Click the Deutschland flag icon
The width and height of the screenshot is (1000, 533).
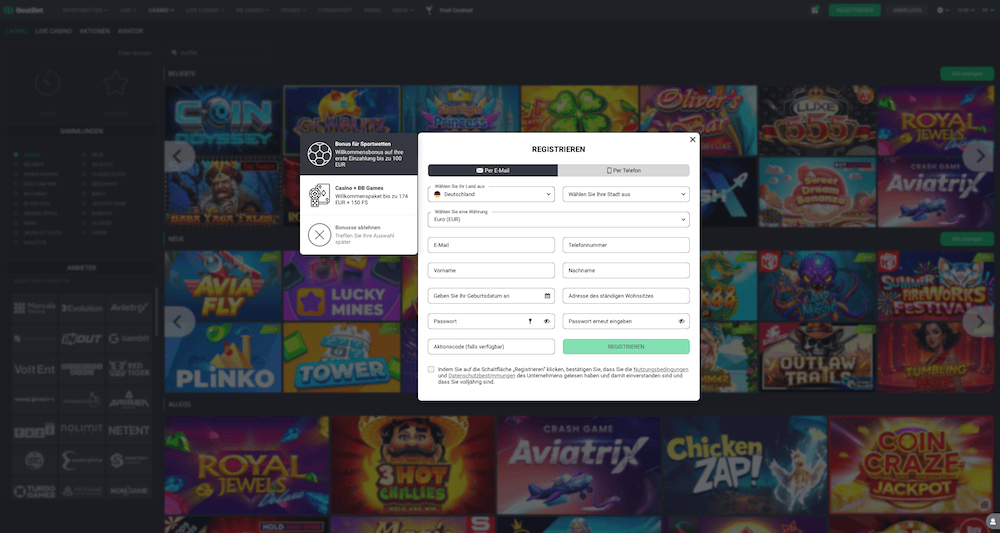click(x=438, y=194)
